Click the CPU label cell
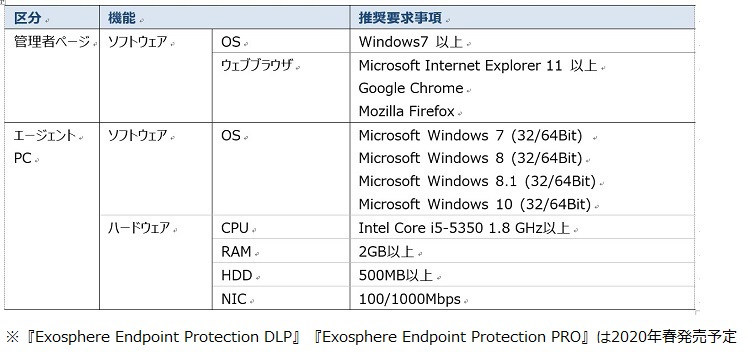 [x=281, y=227]
